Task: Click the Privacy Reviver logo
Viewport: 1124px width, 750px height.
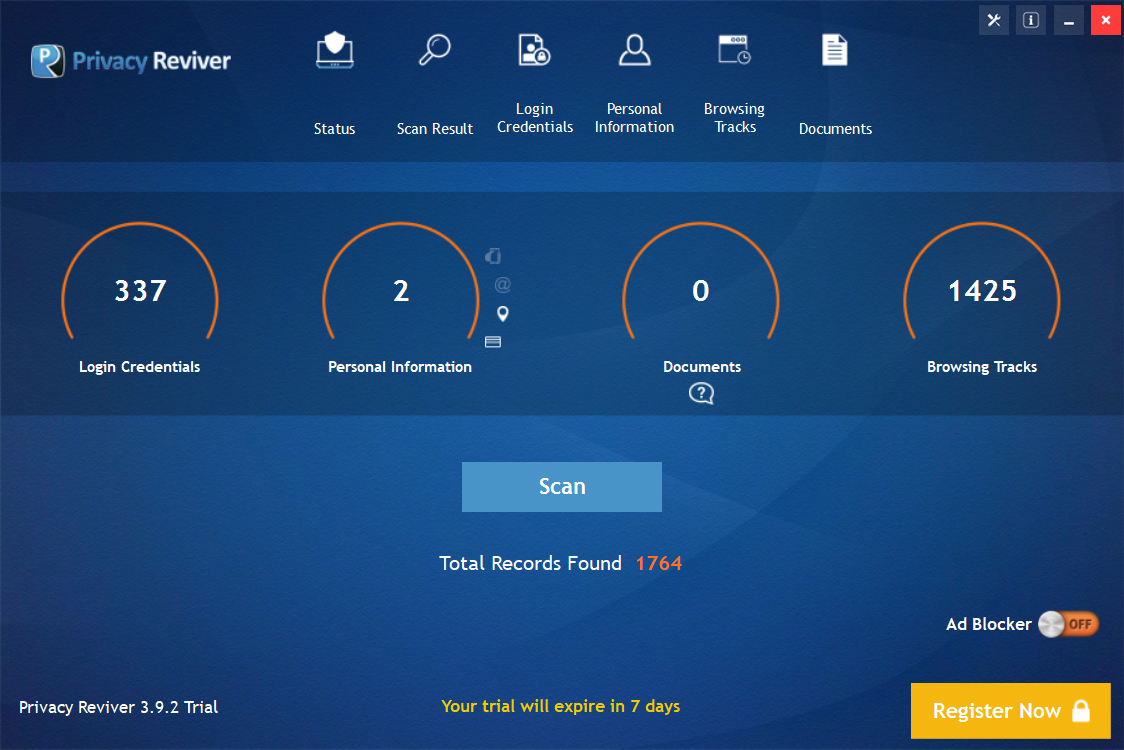Action: (131, 61)
